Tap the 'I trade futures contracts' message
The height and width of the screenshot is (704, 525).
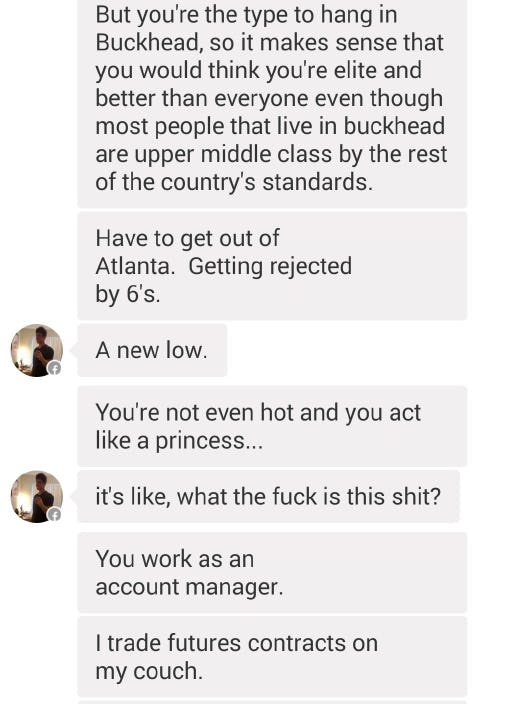click(x=272, y=657)
